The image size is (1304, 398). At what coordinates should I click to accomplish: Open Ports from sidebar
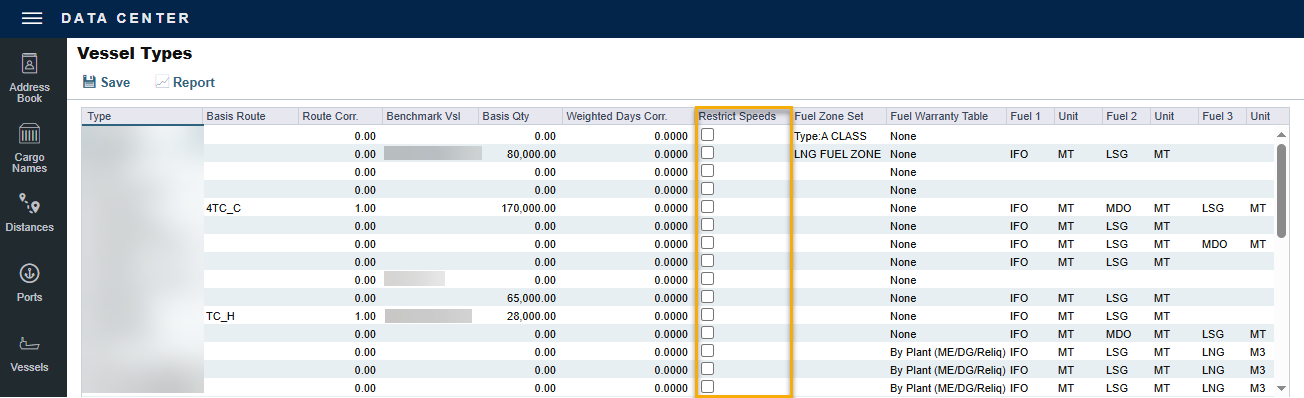click(x=29, y=283)
